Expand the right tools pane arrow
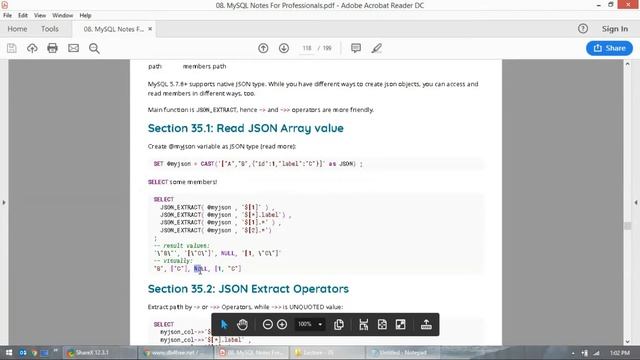640x360 pixels. [636, 202]
